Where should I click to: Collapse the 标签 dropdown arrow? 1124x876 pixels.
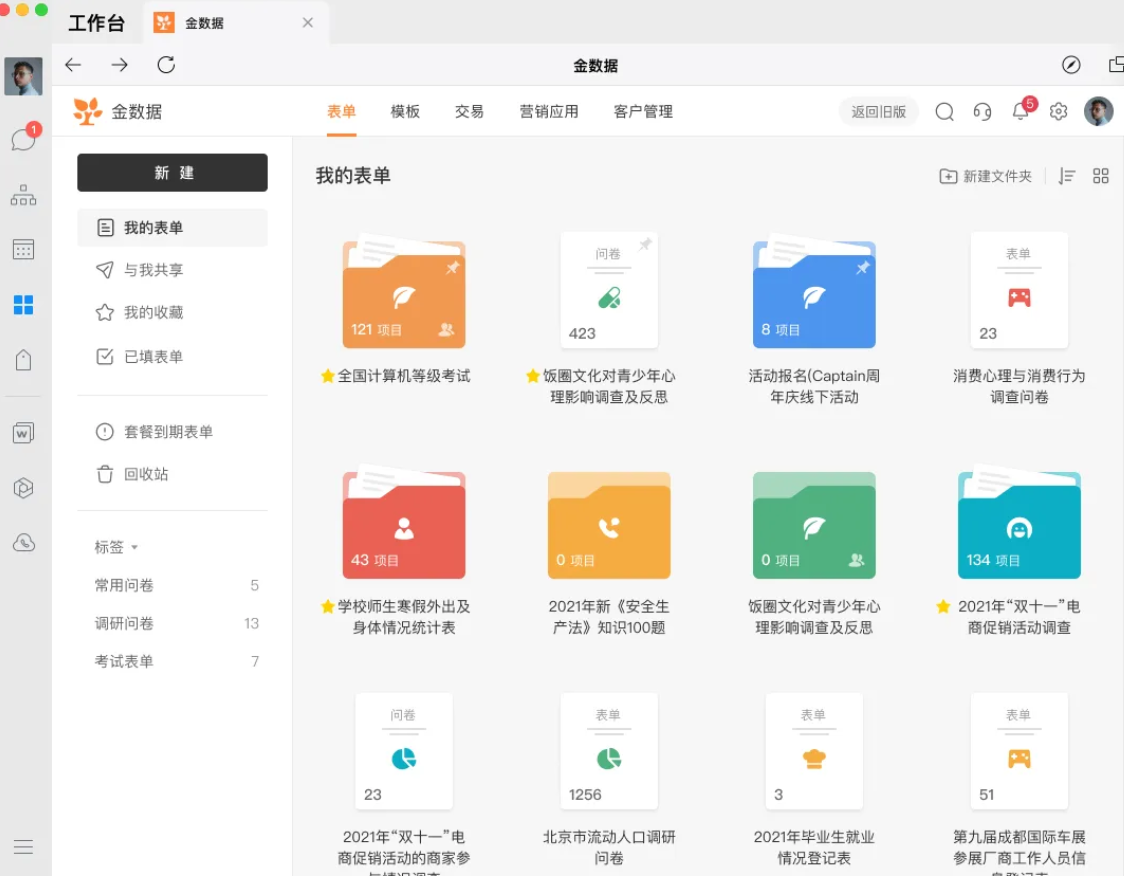point(134,548)
